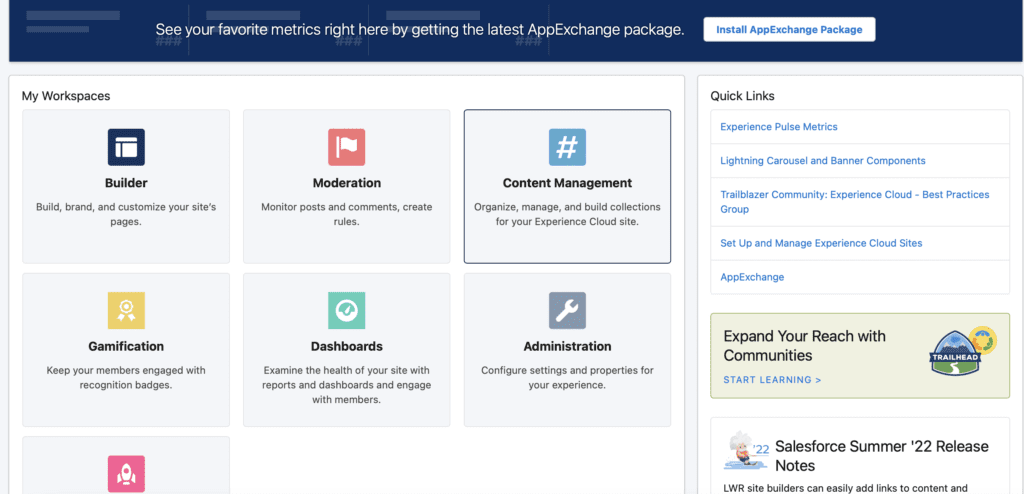Click the Administration tile title
The width and height of the screenshot is (1024, 494).
pos(568,346)
